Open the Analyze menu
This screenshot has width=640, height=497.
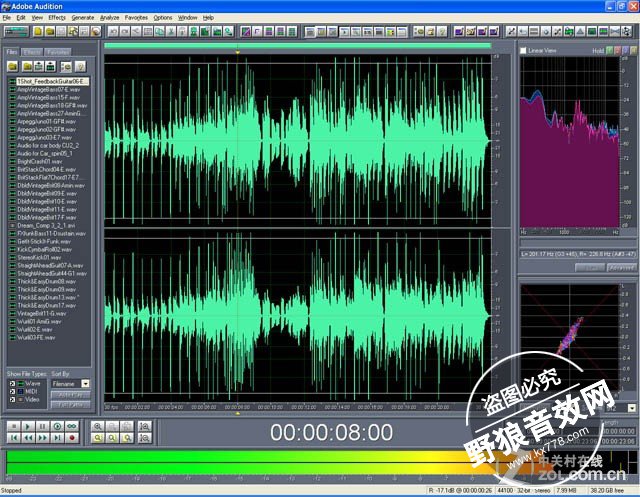click(109, 18)
